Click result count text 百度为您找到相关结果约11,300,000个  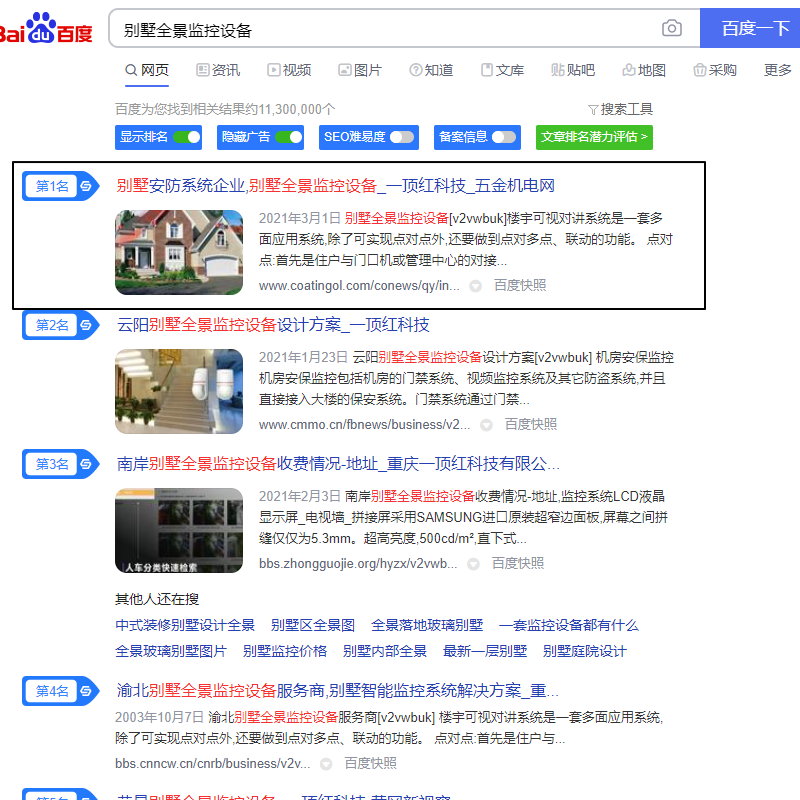point(225,109)
